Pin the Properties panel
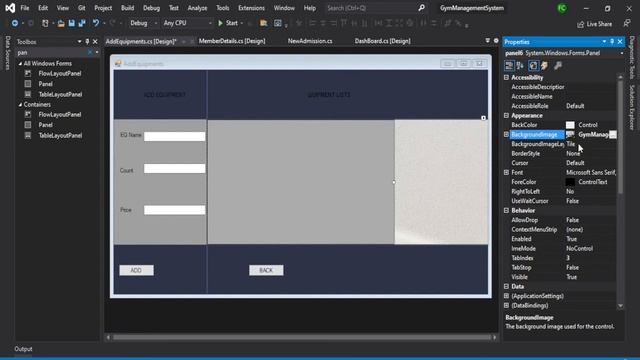 click(x=612, y=42)
